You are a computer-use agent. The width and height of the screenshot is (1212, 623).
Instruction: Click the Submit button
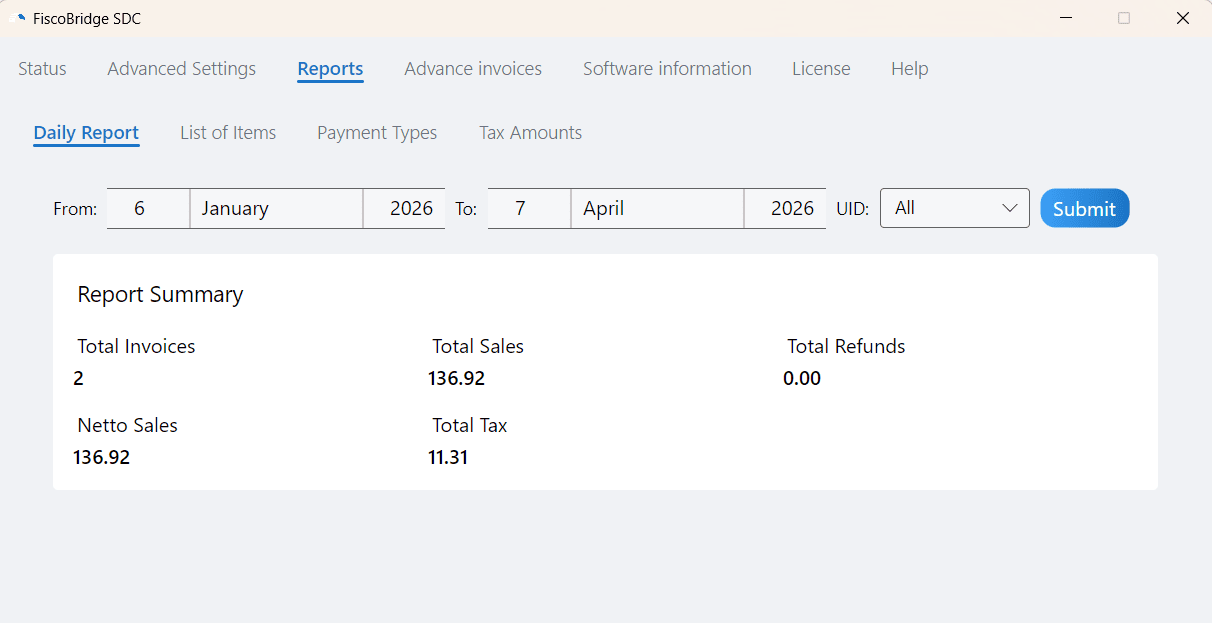(x=1085, y=208)
